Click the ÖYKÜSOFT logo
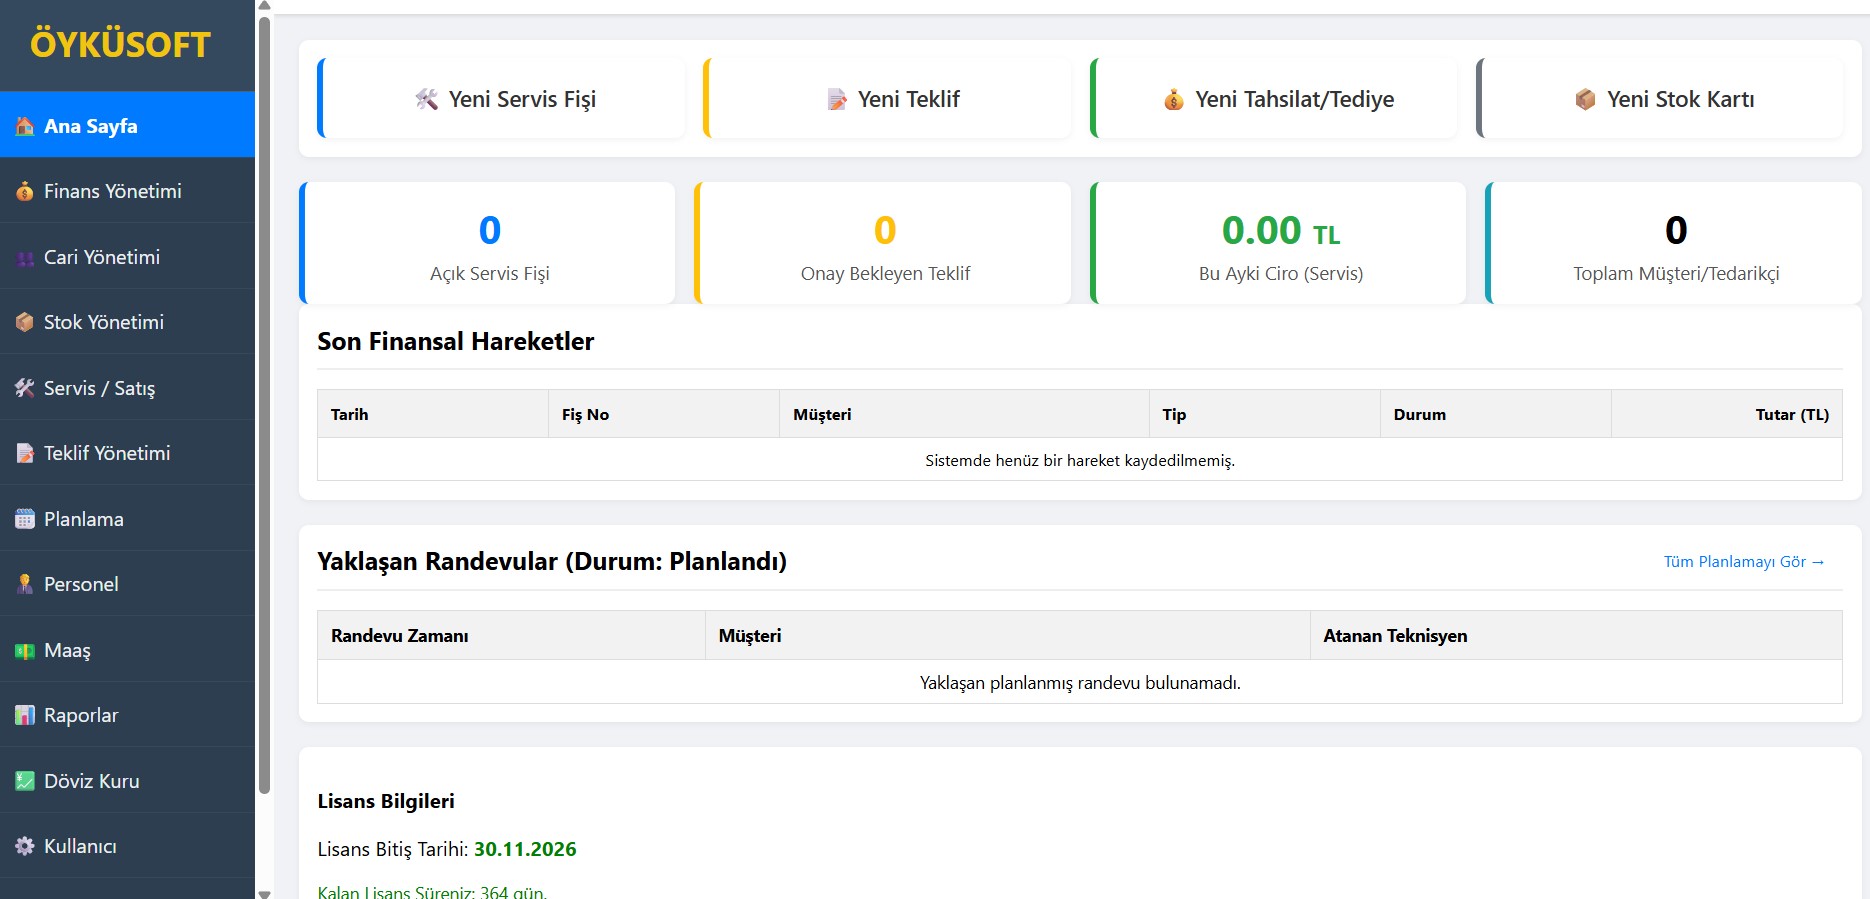Screen dimensions: 1870x899 coord(120,44)
